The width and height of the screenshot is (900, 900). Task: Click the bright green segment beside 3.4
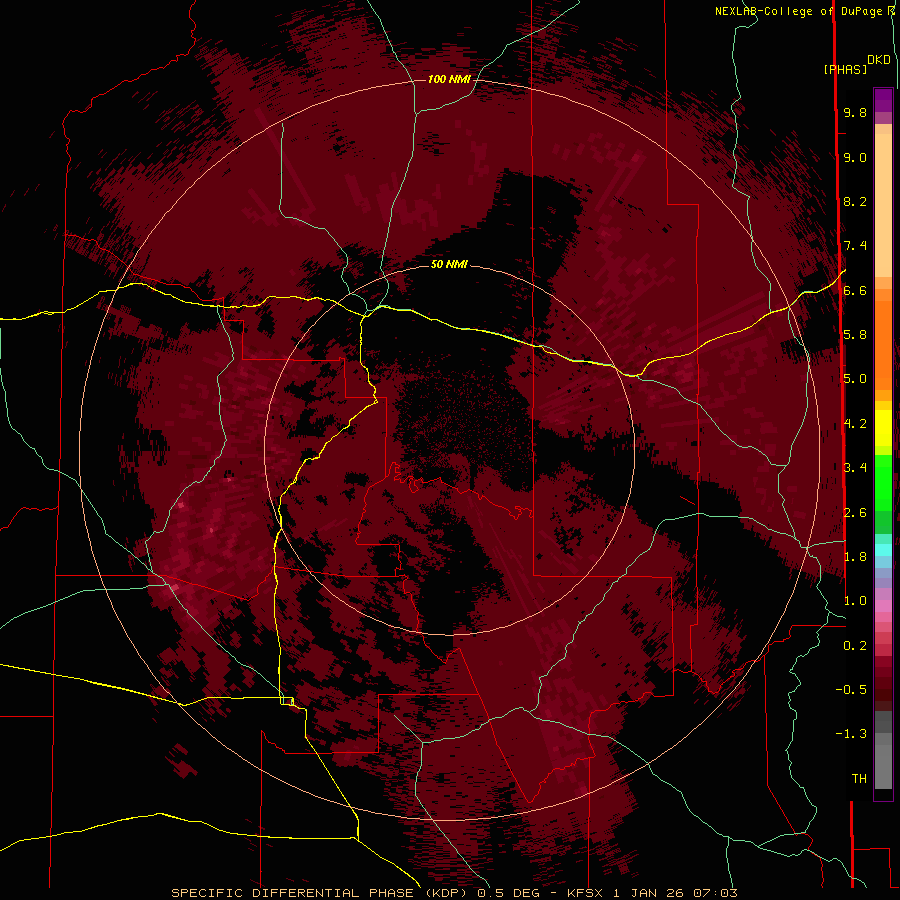click(883, 482)
